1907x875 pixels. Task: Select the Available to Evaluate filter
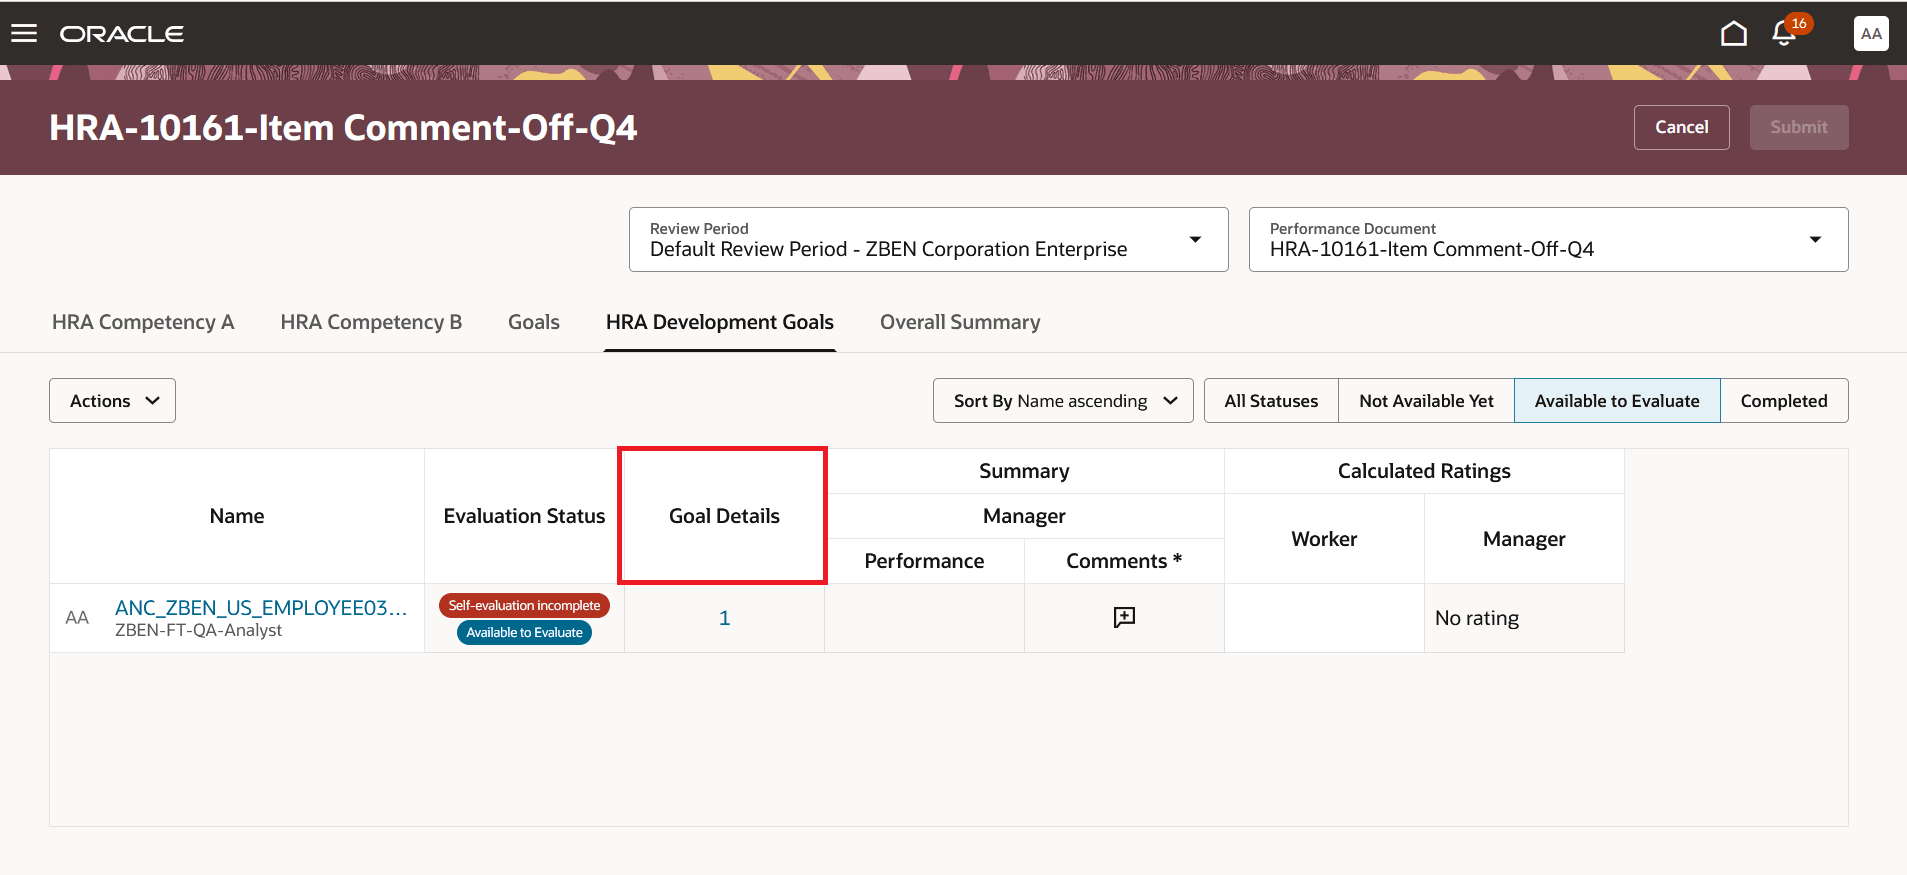(x=1617, y=400)
